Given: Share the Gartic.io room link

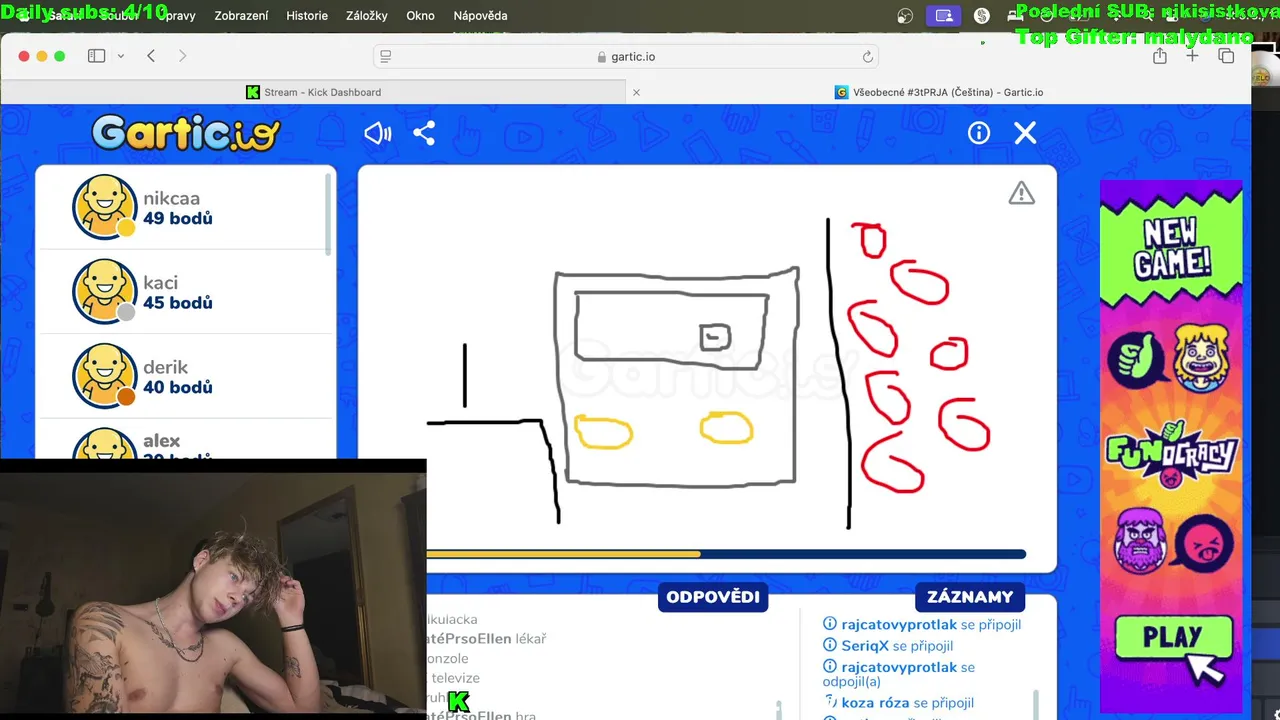Looking at the screenshot, I should (x=424, y=133).
